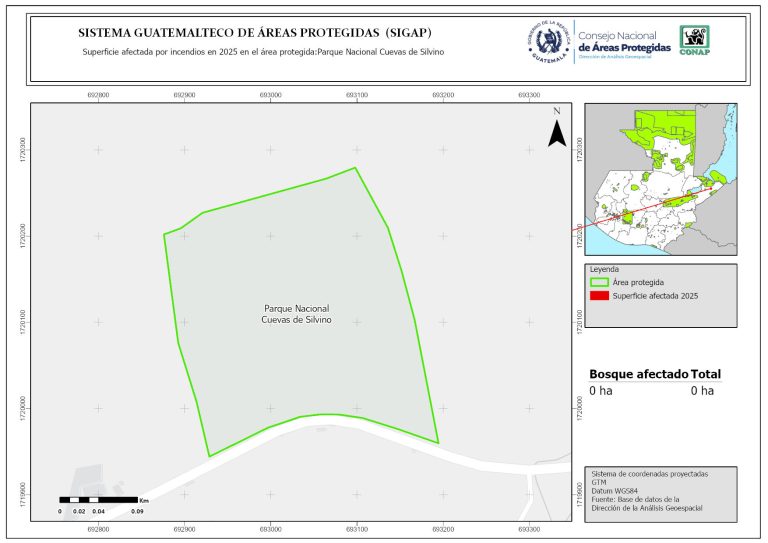Open the Guatemala inset overview map
The height and width of the screenshot is (543, 768).
coord(658,178)
